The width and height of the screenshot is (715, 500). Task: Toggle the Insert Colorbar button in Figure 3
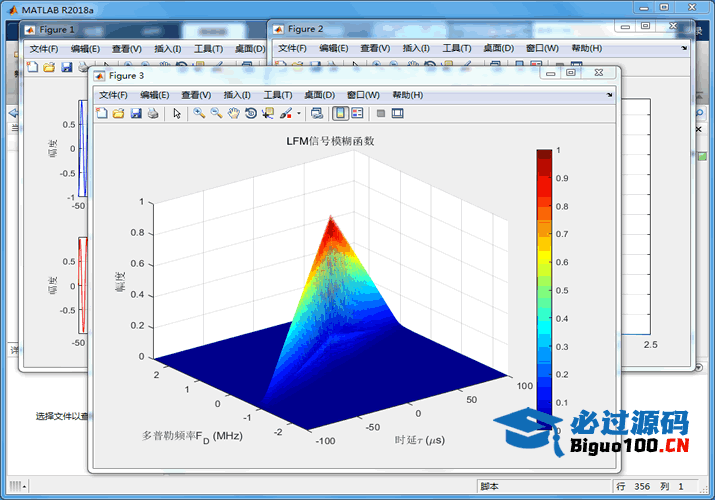[340, 114]
